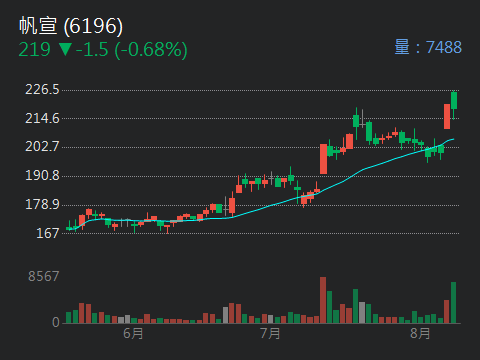Click the volume label 量：7488
This screenshot has height=360, width=480.
click(428, 47)
